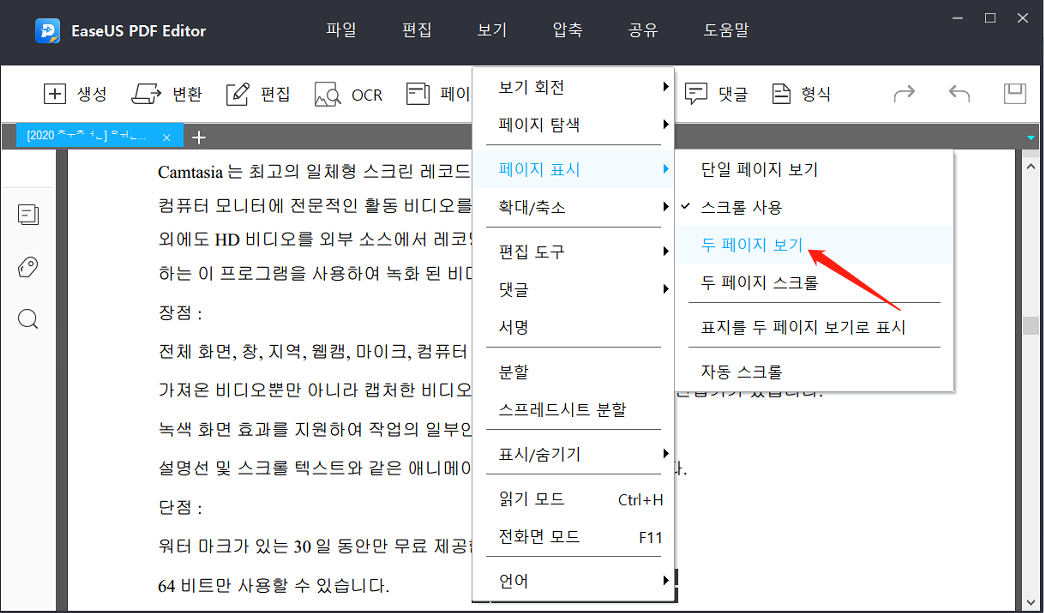Close the EaseUS PDF Editor window
1044x613 pixels.
[1022, 18]
